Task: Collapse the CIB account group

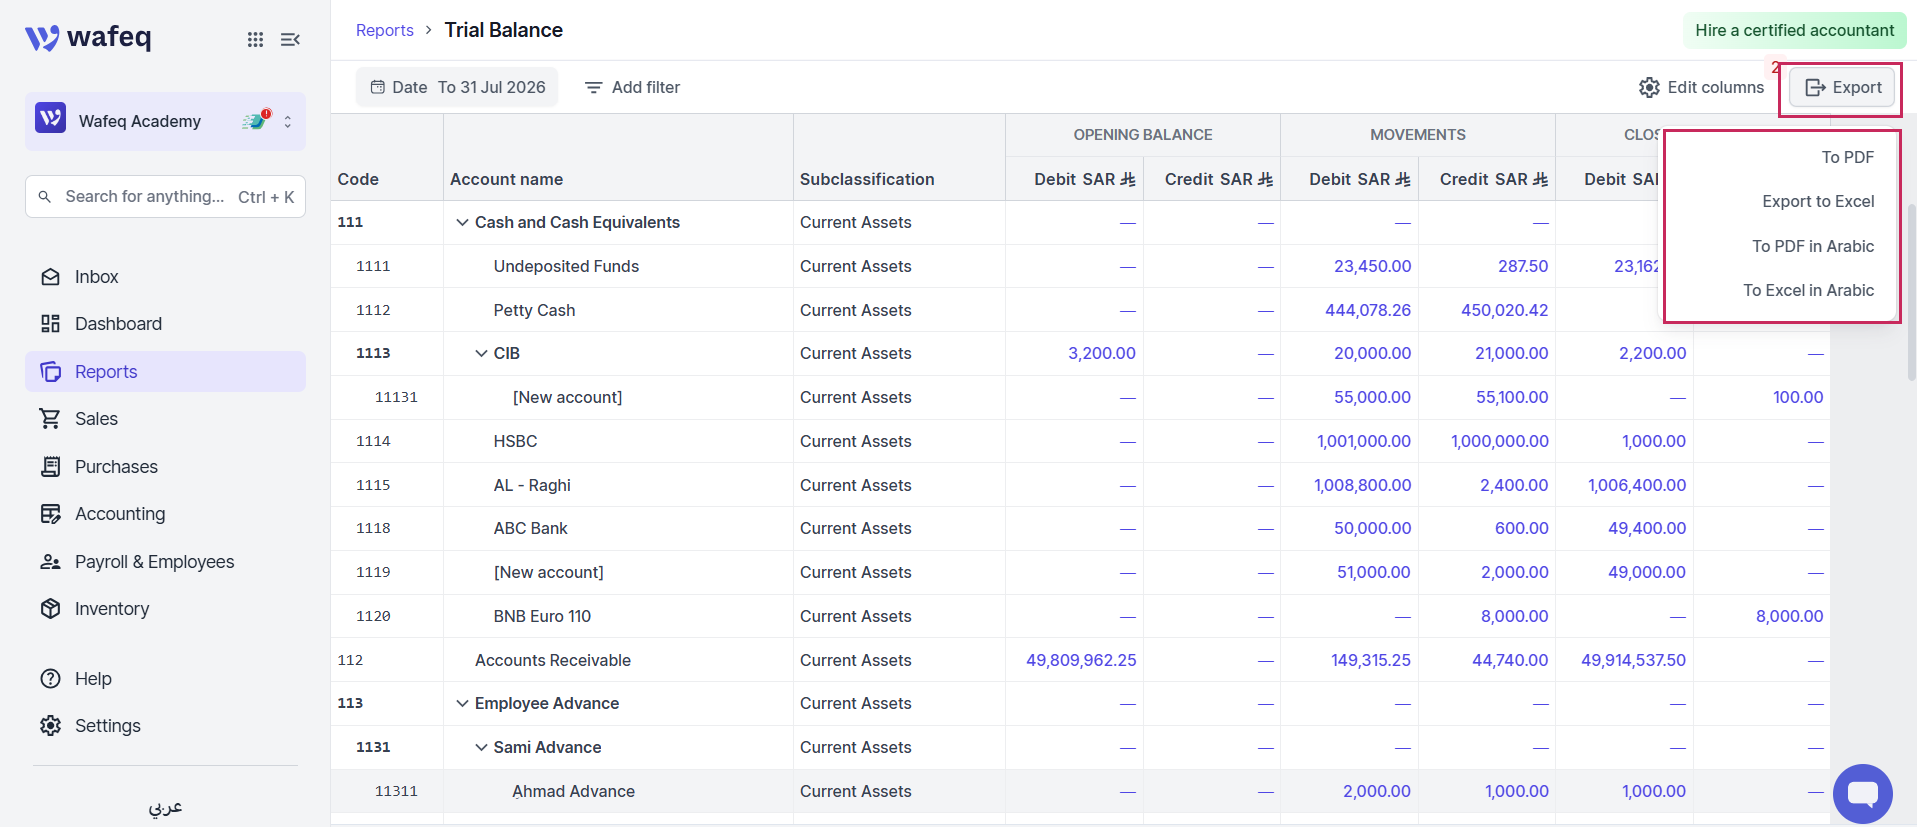Action: point(481,354)
